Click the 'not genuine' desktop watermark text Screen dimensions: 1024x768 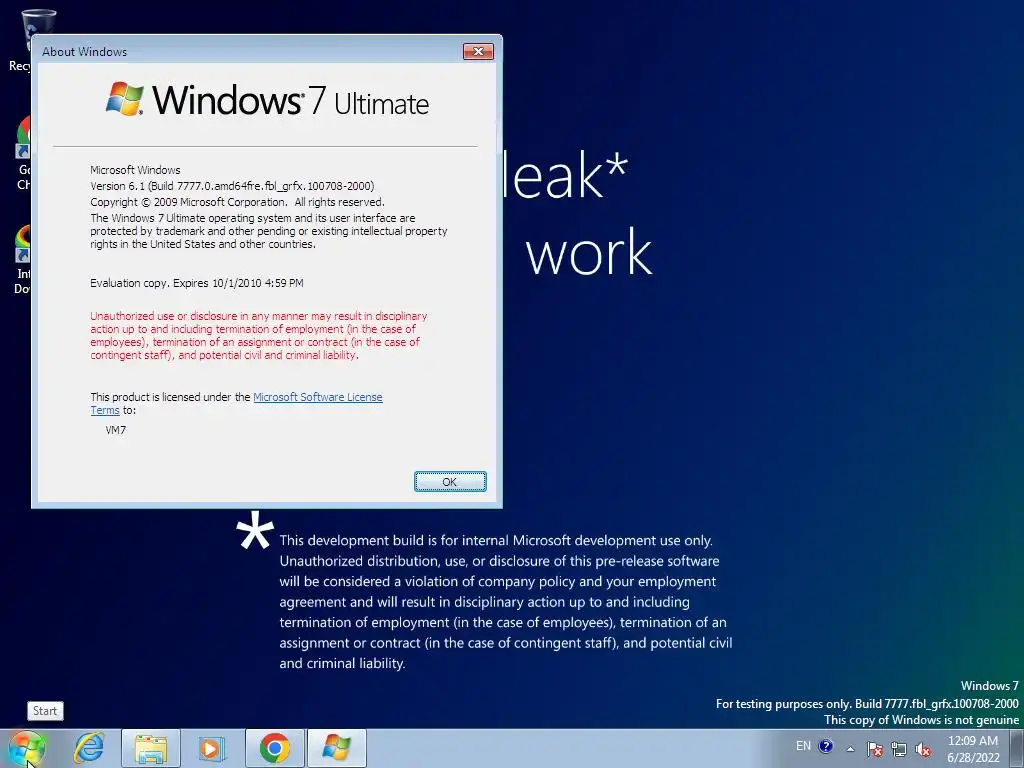921,720
